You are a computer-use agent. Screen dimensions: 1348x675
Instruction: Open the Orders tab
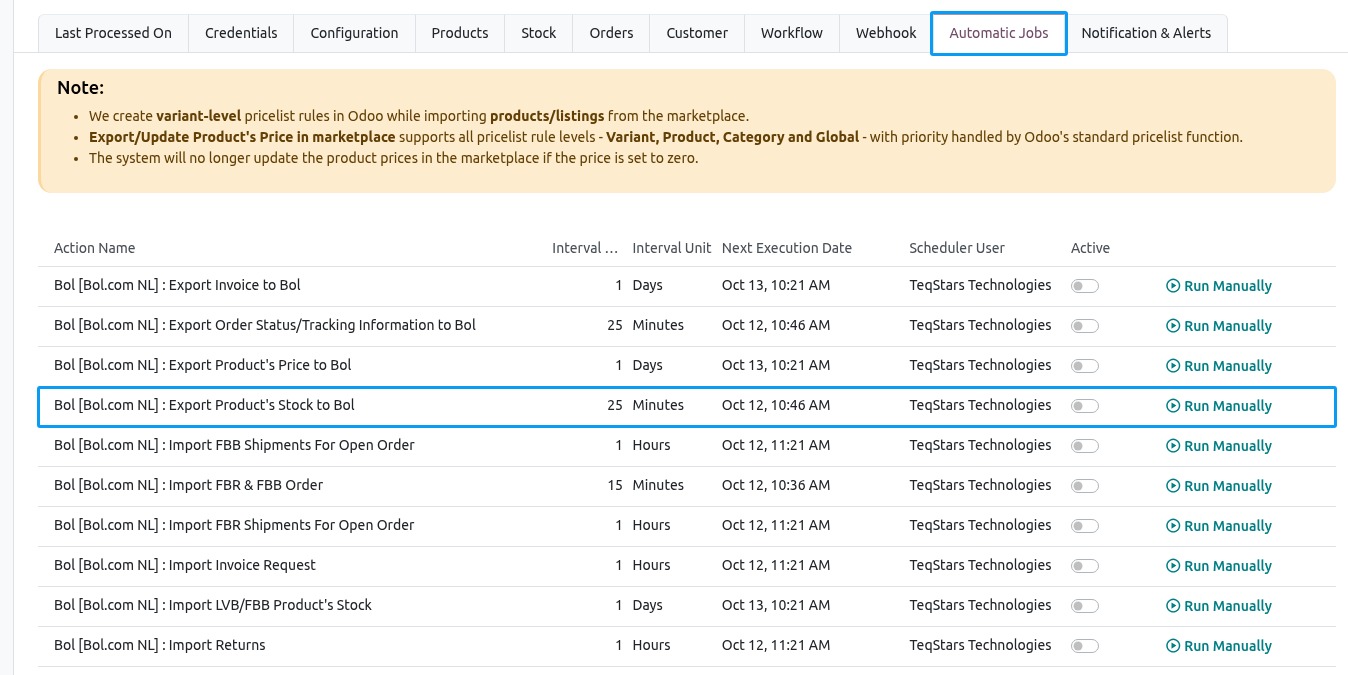pyautogui.click(x=611, y=33)
